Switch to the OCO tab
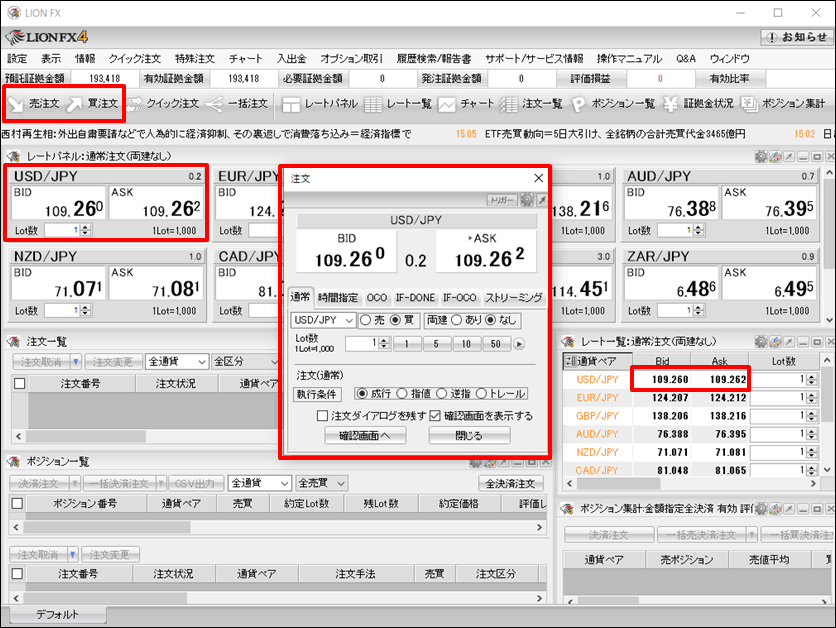The height and width of the screenshot is (628, 836). [377, 297]
